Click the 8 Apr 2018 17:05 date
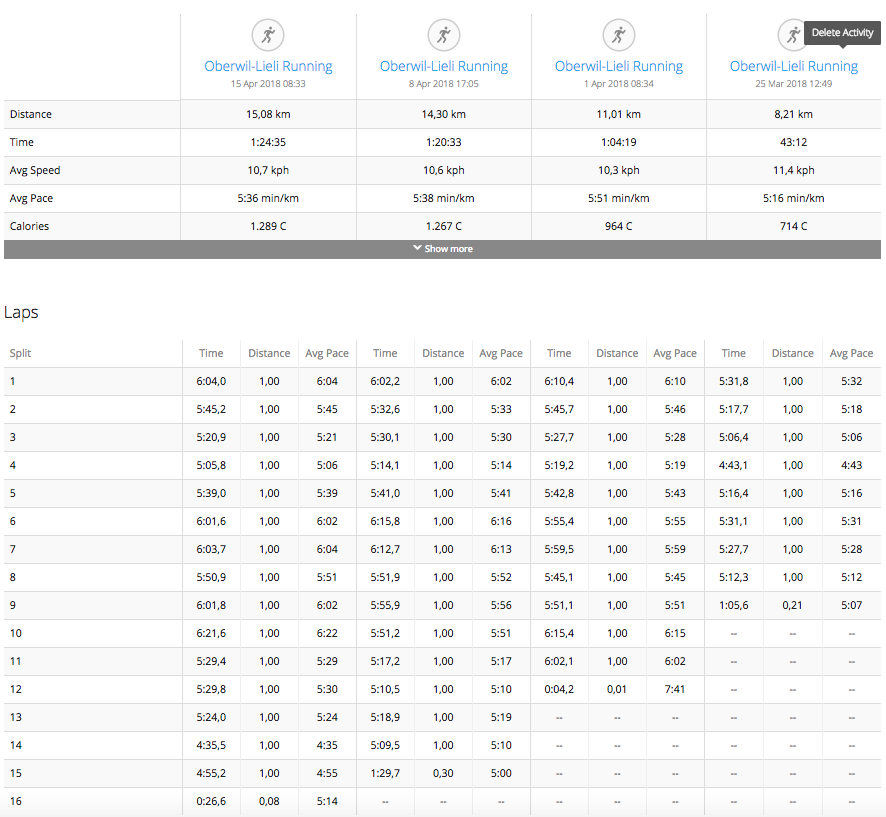 [x=444, y=84]
